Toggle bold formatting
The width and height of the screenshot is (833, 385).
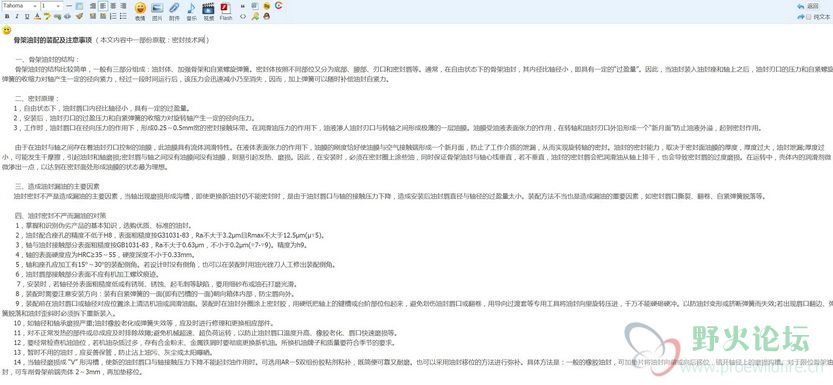point(7,16)
